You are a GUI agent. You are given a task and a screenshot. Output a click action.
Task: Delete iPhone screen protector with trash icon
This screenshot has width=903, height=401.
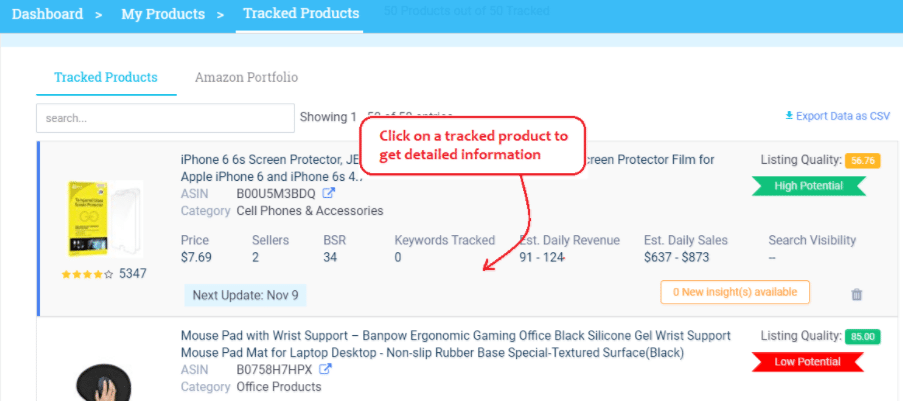(x=856, y=294)
